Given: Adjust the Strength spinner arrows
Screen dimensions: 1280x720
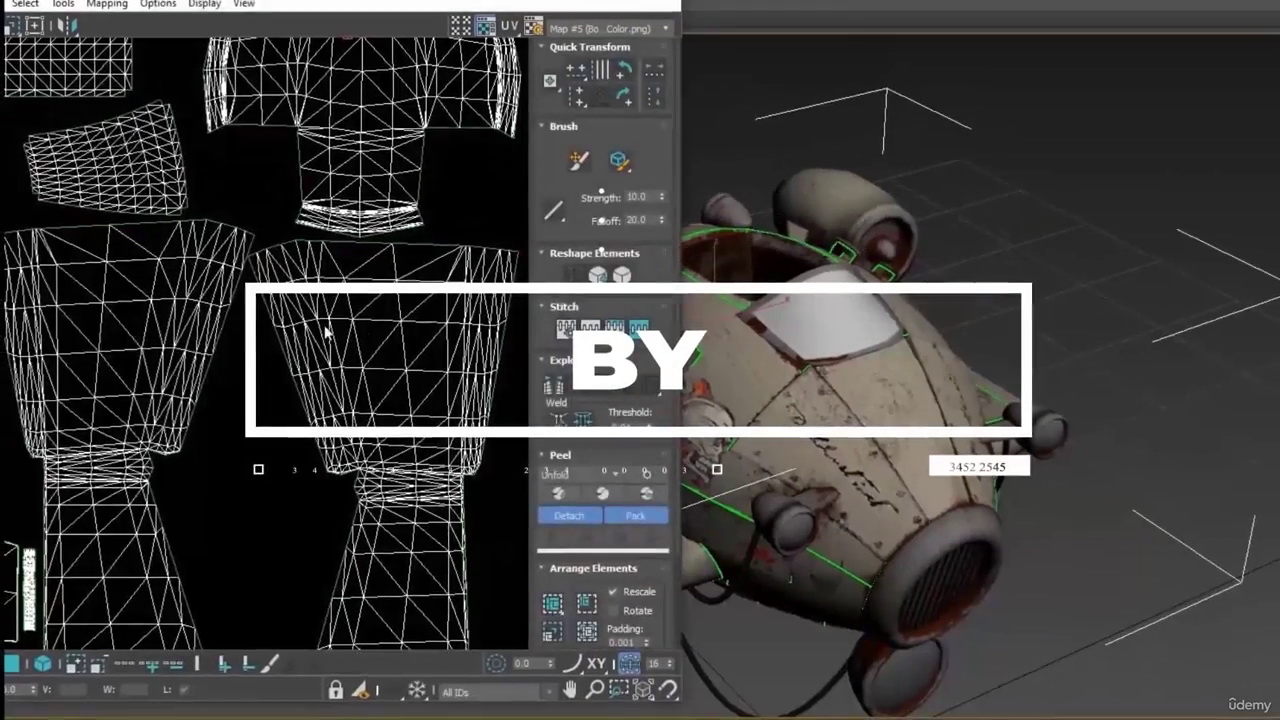Looking at the screenshot, I should click(x=661, y=197).
